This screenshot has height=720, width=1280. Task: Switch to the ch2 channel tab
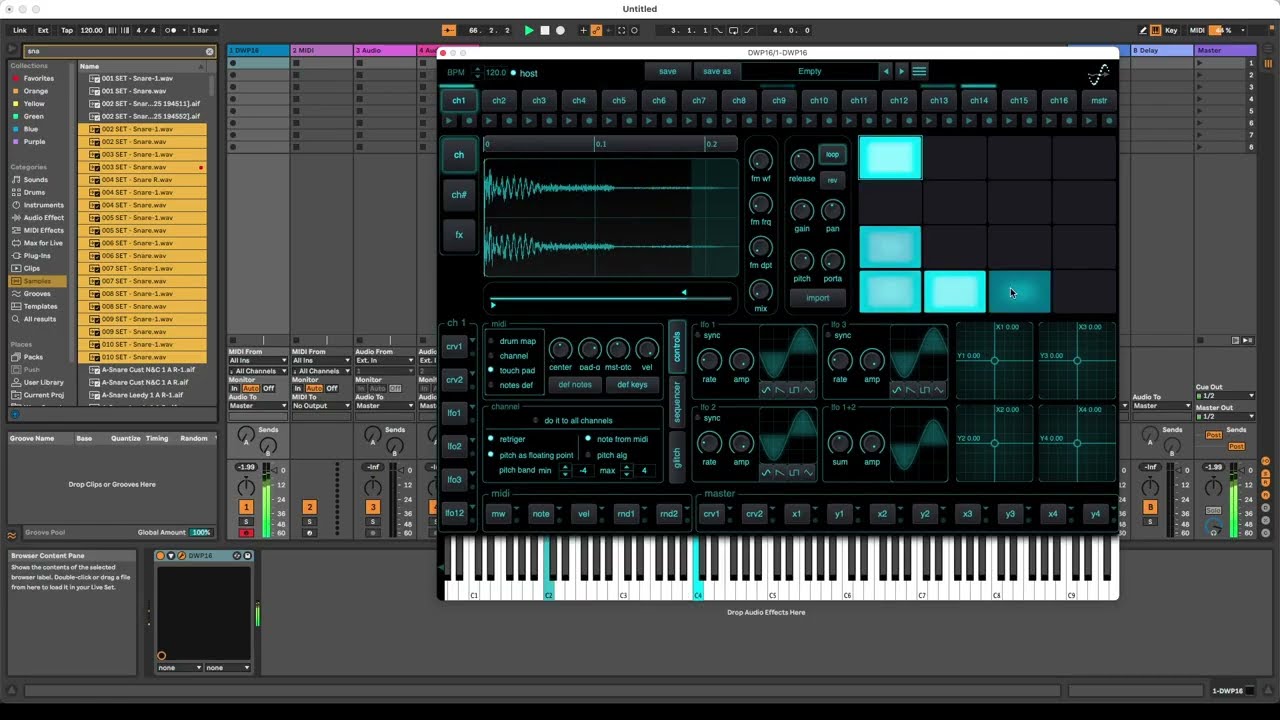pyautogui.click(x=499, y=101)
